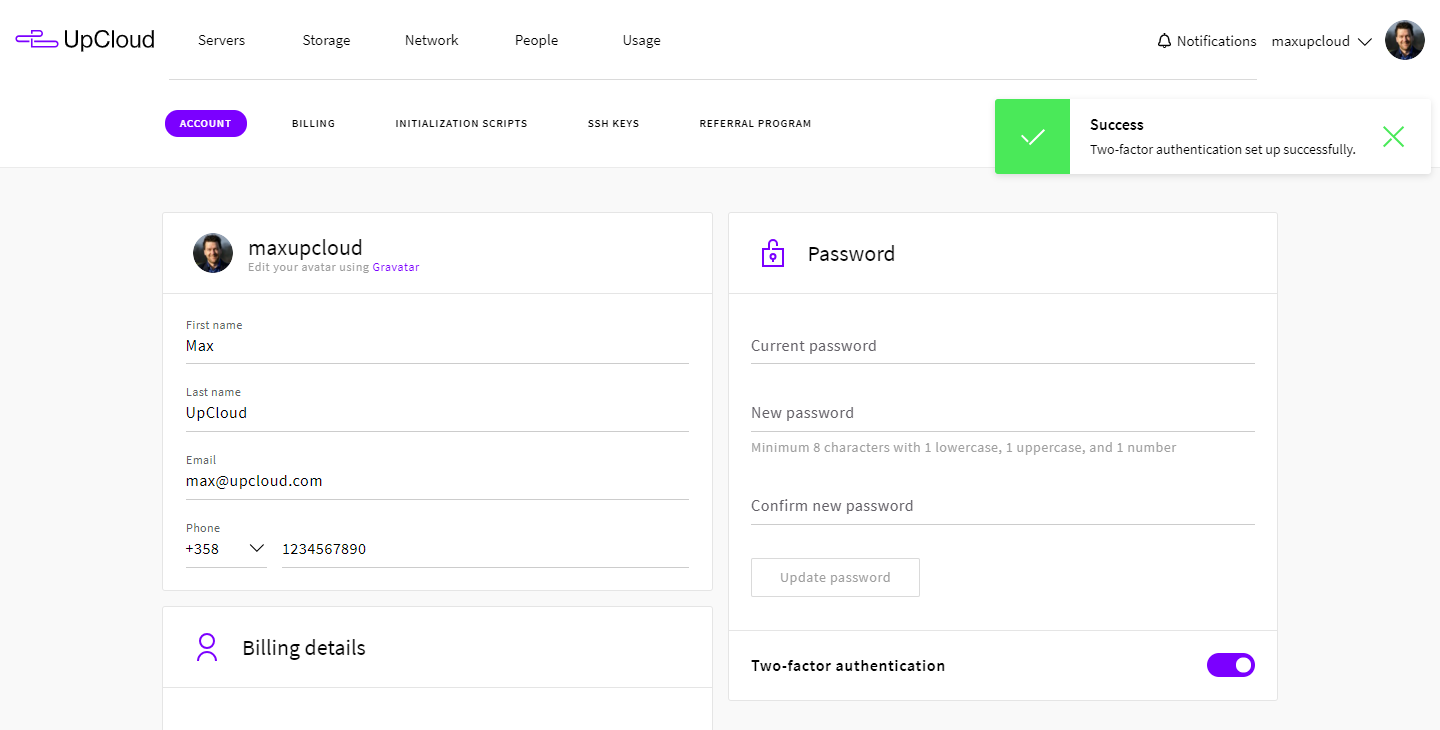Disable Two-factor authentication toggle
This screenshot has width=1440, height=730.
1230,665
